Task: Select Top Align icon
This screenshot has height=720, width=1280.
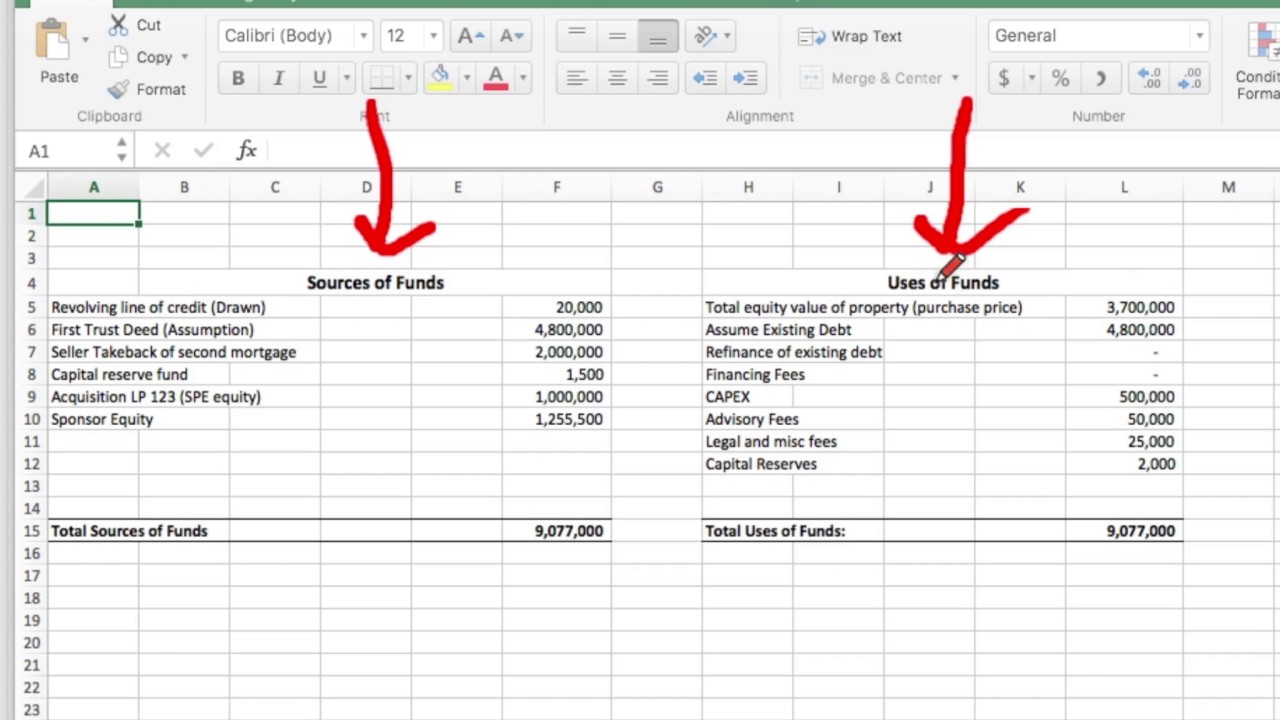Action: tap(576, 36)
